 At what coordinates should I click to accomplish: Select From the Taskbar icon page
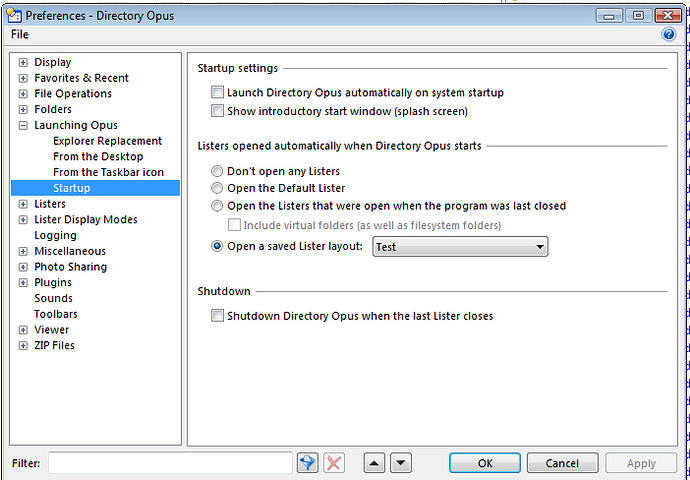108,172
